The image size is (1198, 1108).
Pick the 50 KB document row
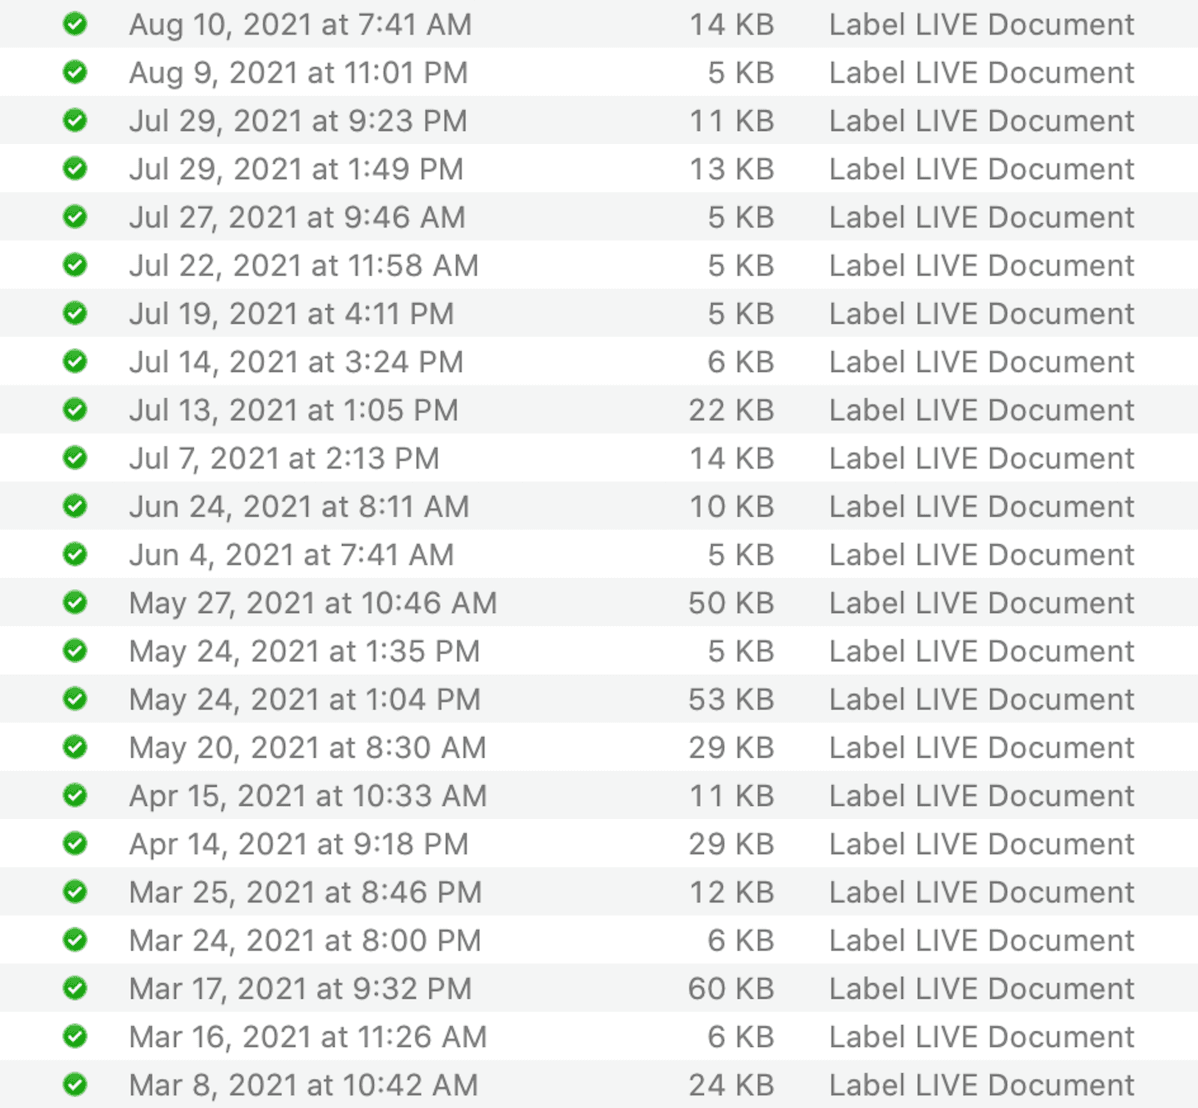(x=730, y=603)
